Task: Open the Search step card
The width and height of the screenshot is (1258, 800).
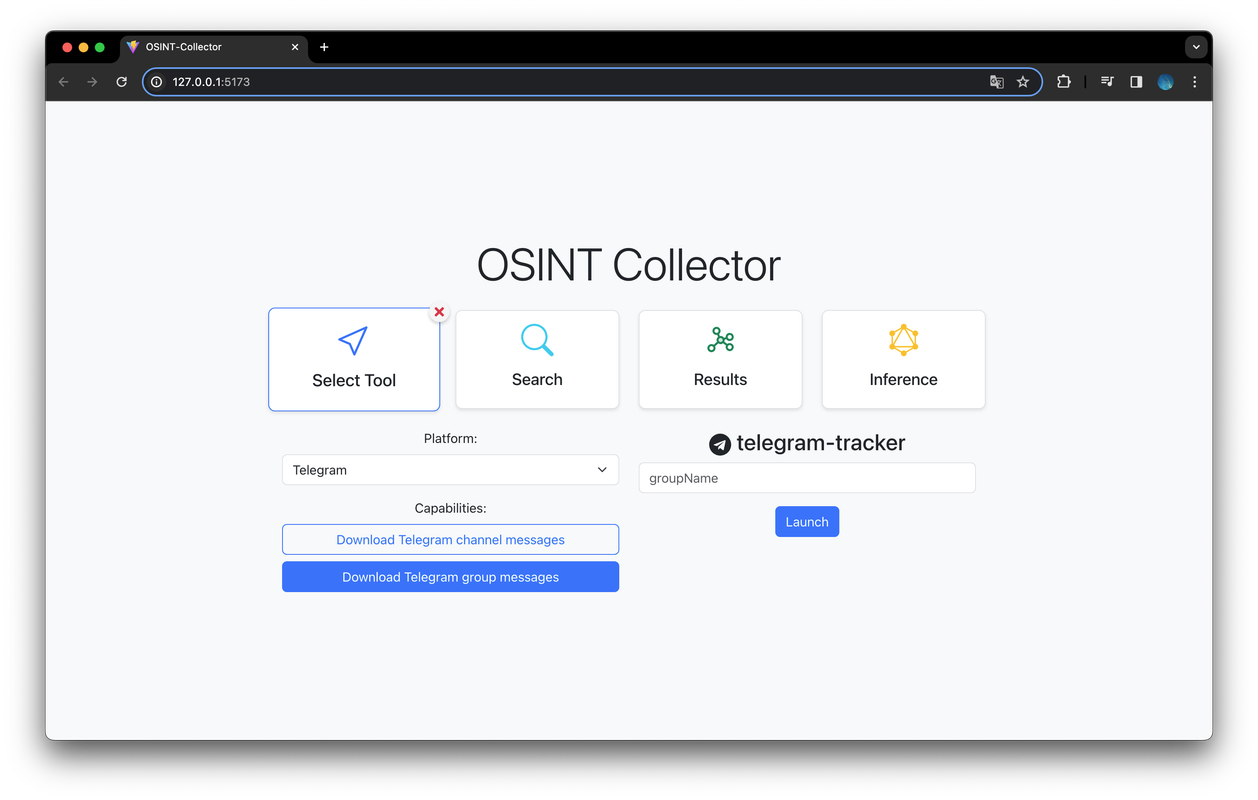Action: click(537, 359)
